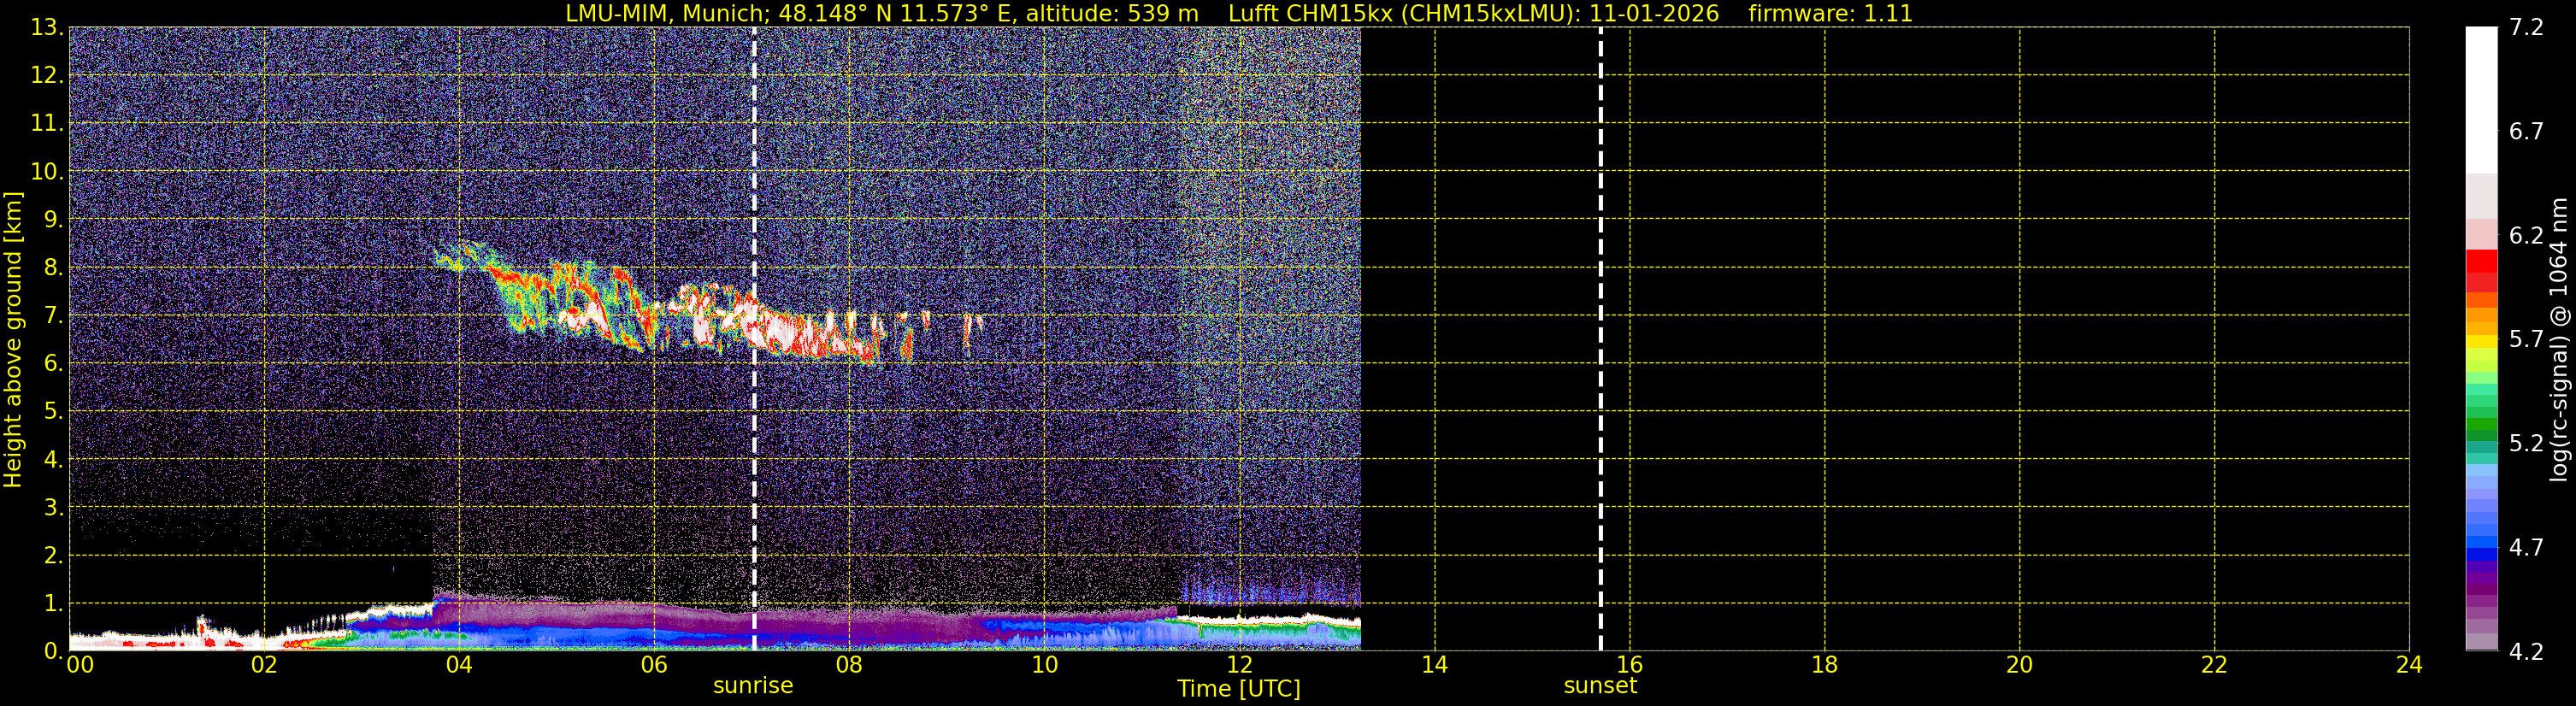Click the '3.' height axis tick label
The width and height of the screenshot is (2576, 706).
pos(53,507)
